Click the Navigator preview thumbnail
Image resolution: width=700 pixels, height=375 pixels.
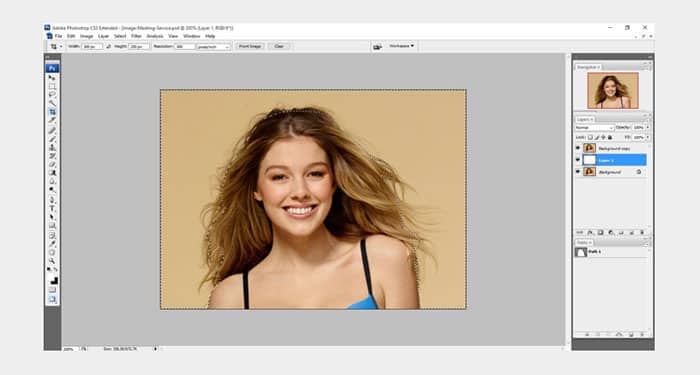[613, 91]
